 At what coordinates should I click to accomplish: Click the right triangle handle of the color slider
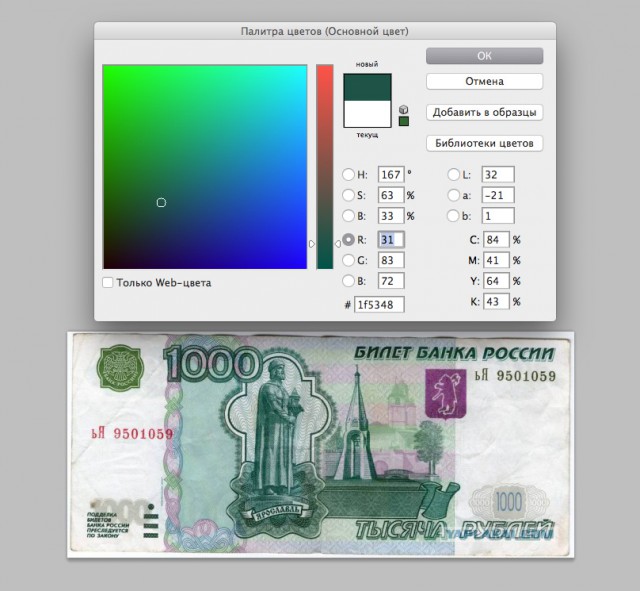pyautogui.click(x=338, y=244)
